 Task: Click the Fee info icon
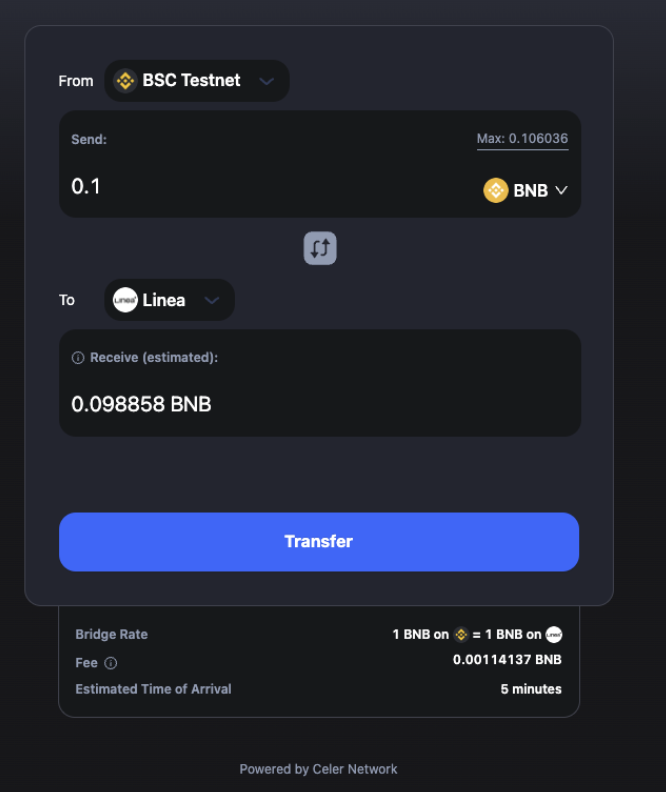[x=111, y=663]
